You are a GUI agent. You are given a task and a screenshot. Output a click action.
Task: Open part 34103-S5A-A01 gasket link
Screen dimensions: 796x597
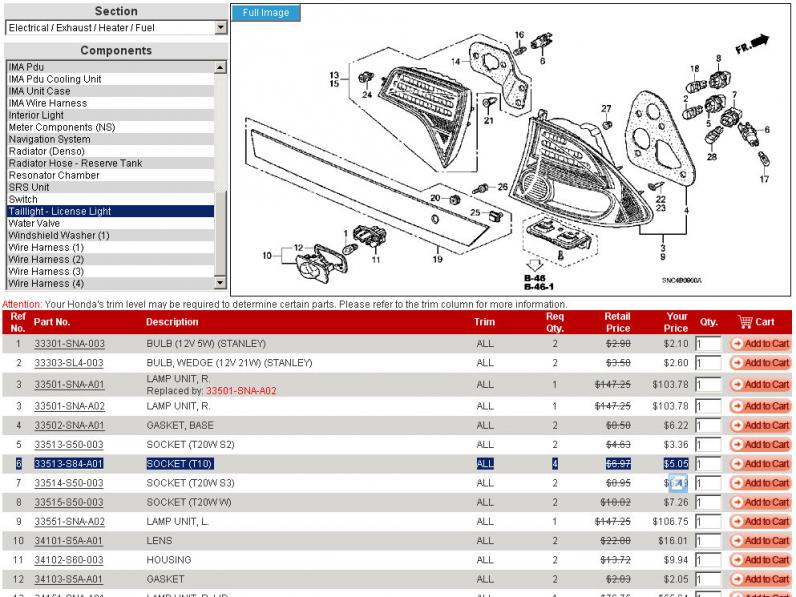[x=69, y=579]
